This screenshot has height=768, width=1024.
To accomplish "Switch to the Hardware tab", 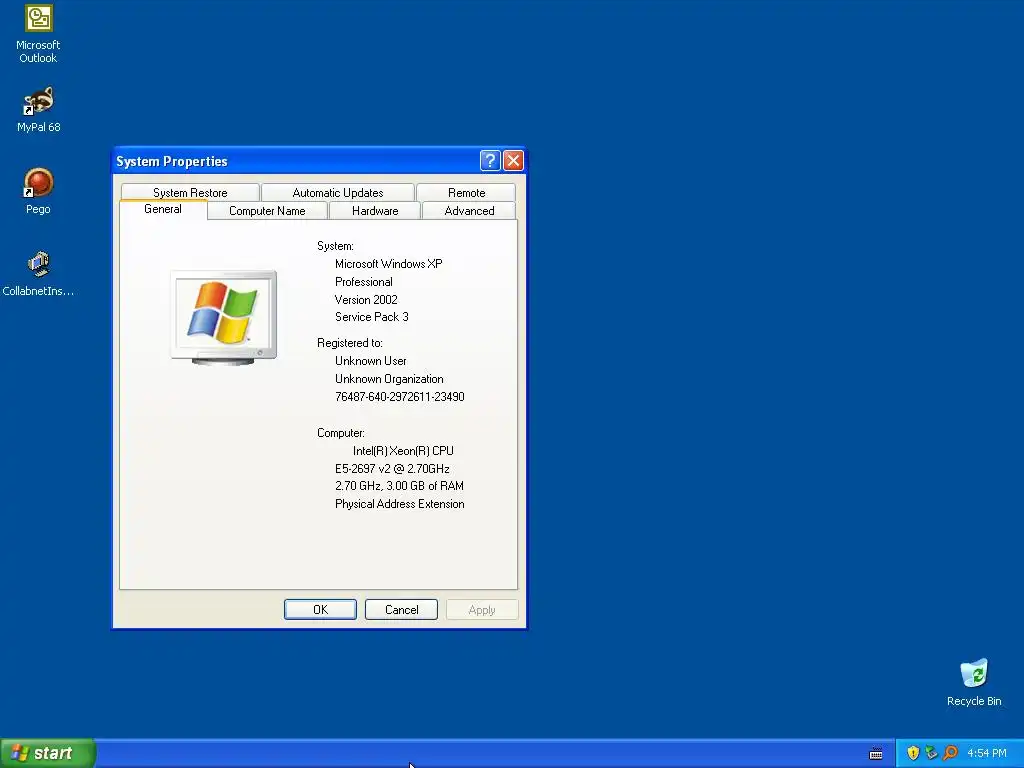I will coord(375,211).
